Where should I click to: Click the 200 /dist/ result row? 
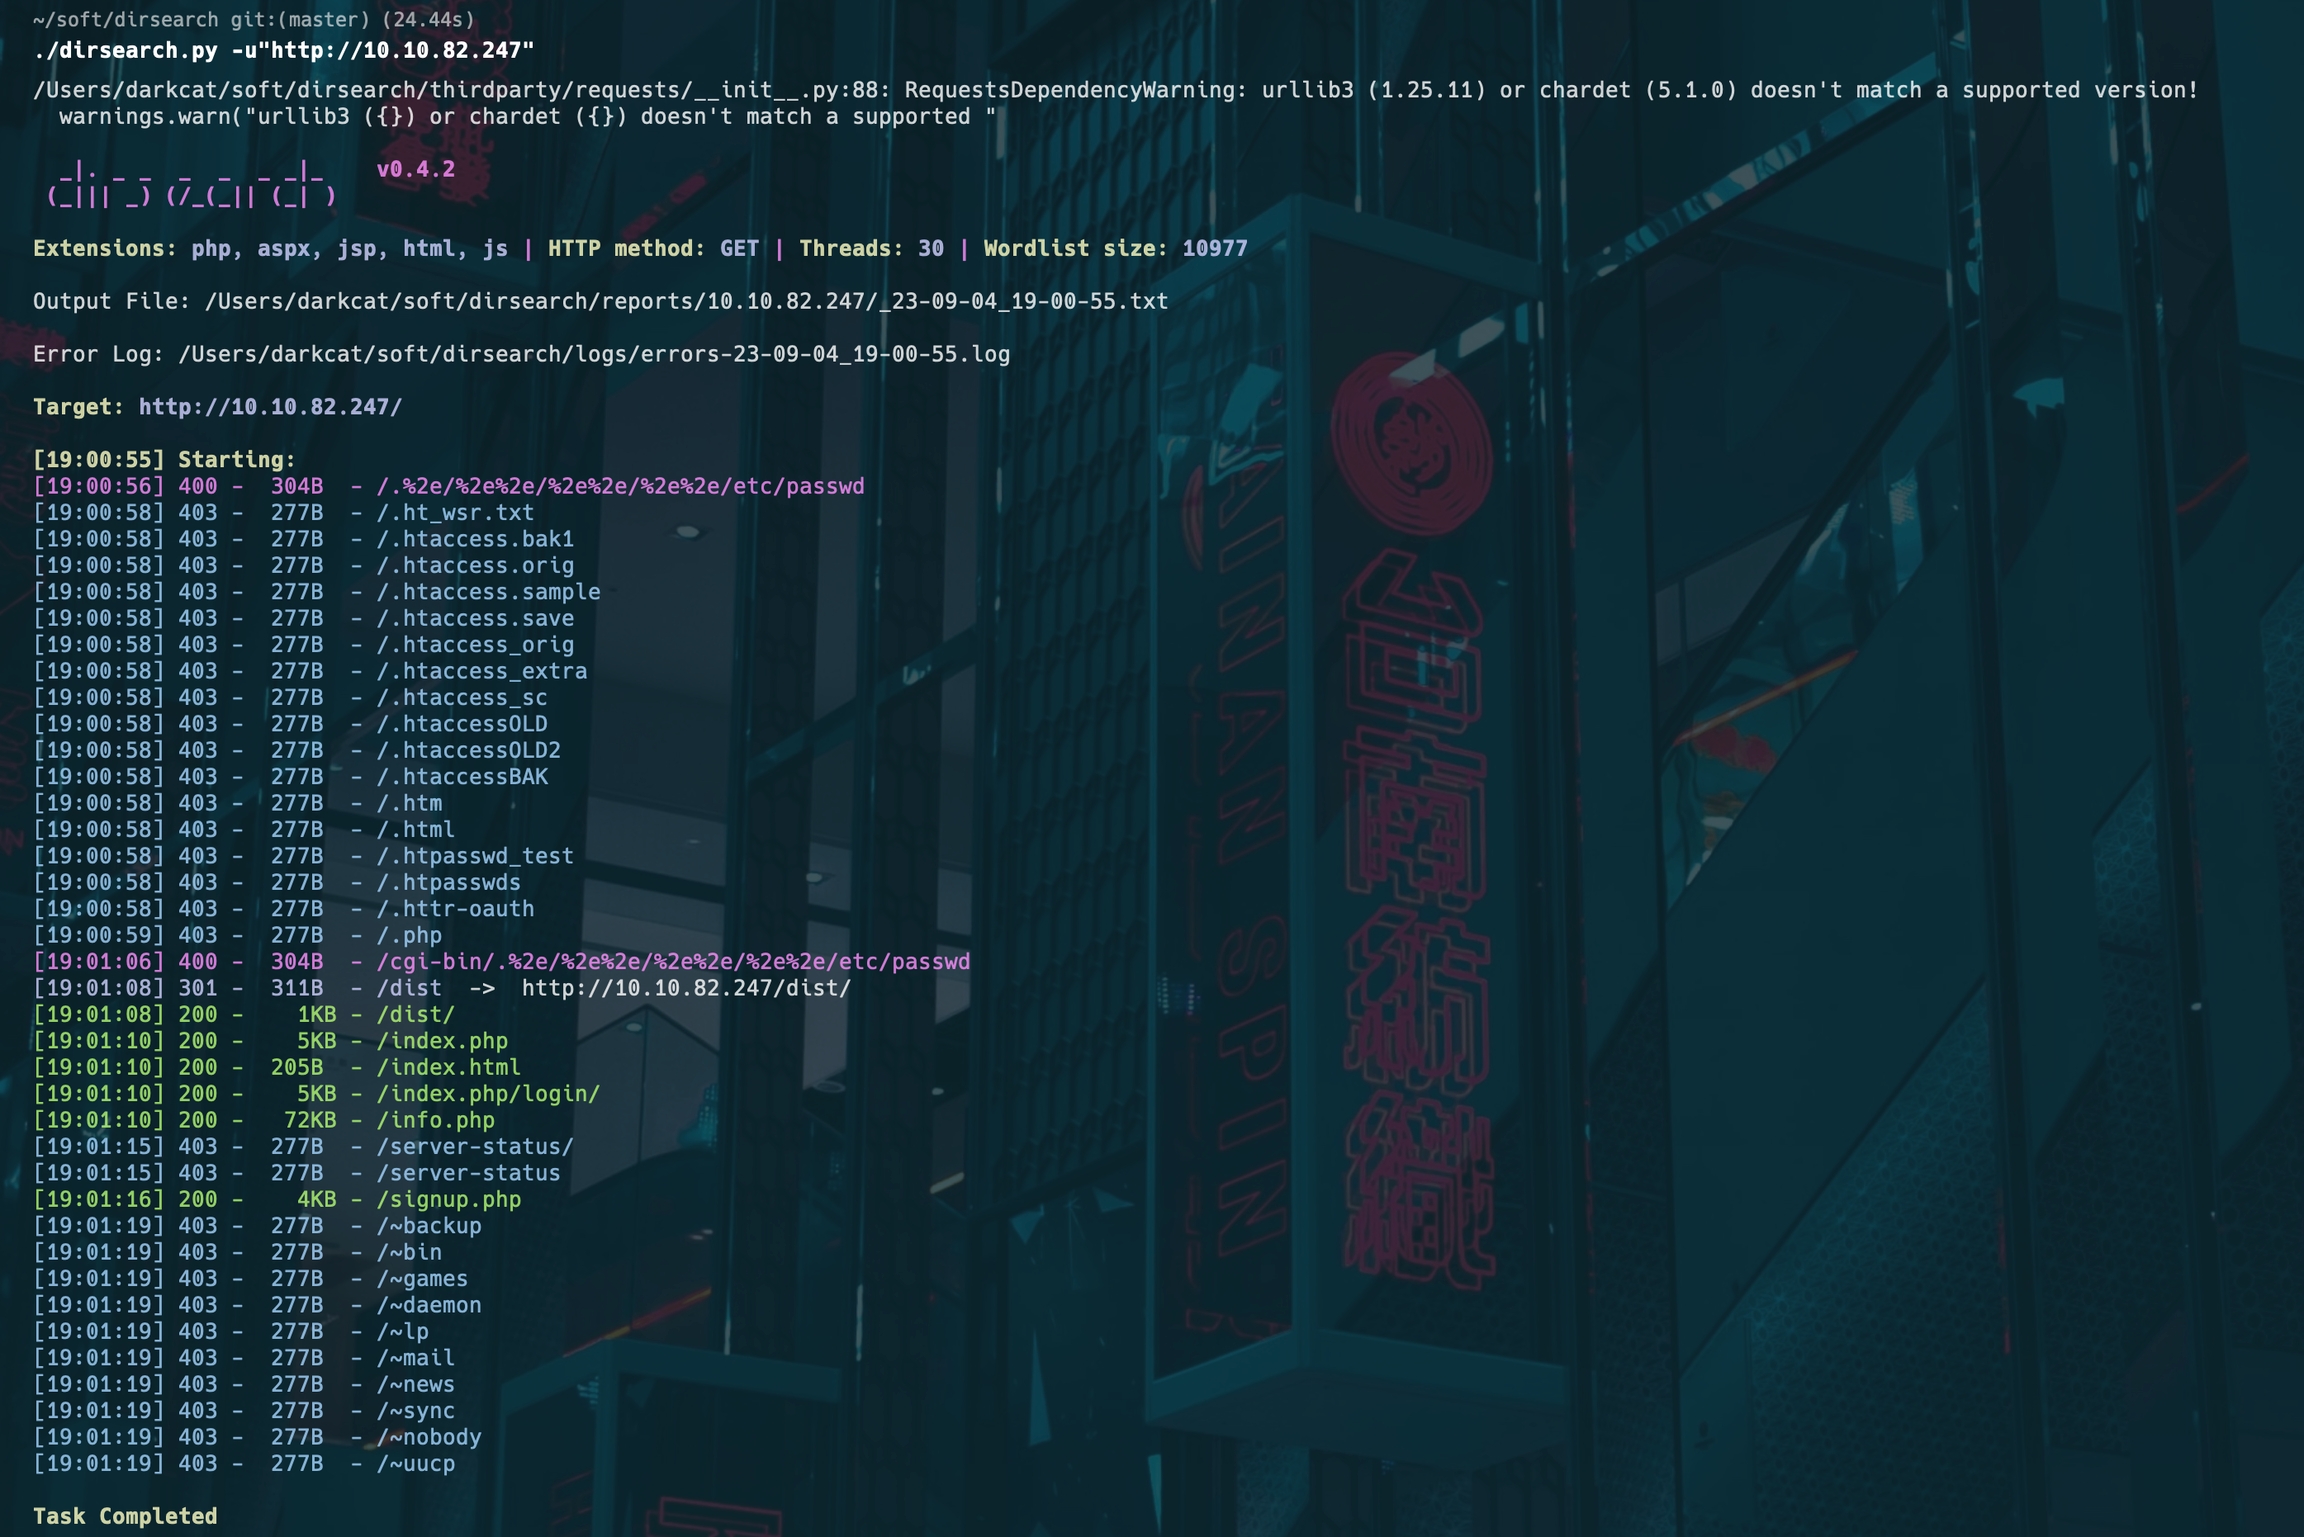coord(245,1015)
